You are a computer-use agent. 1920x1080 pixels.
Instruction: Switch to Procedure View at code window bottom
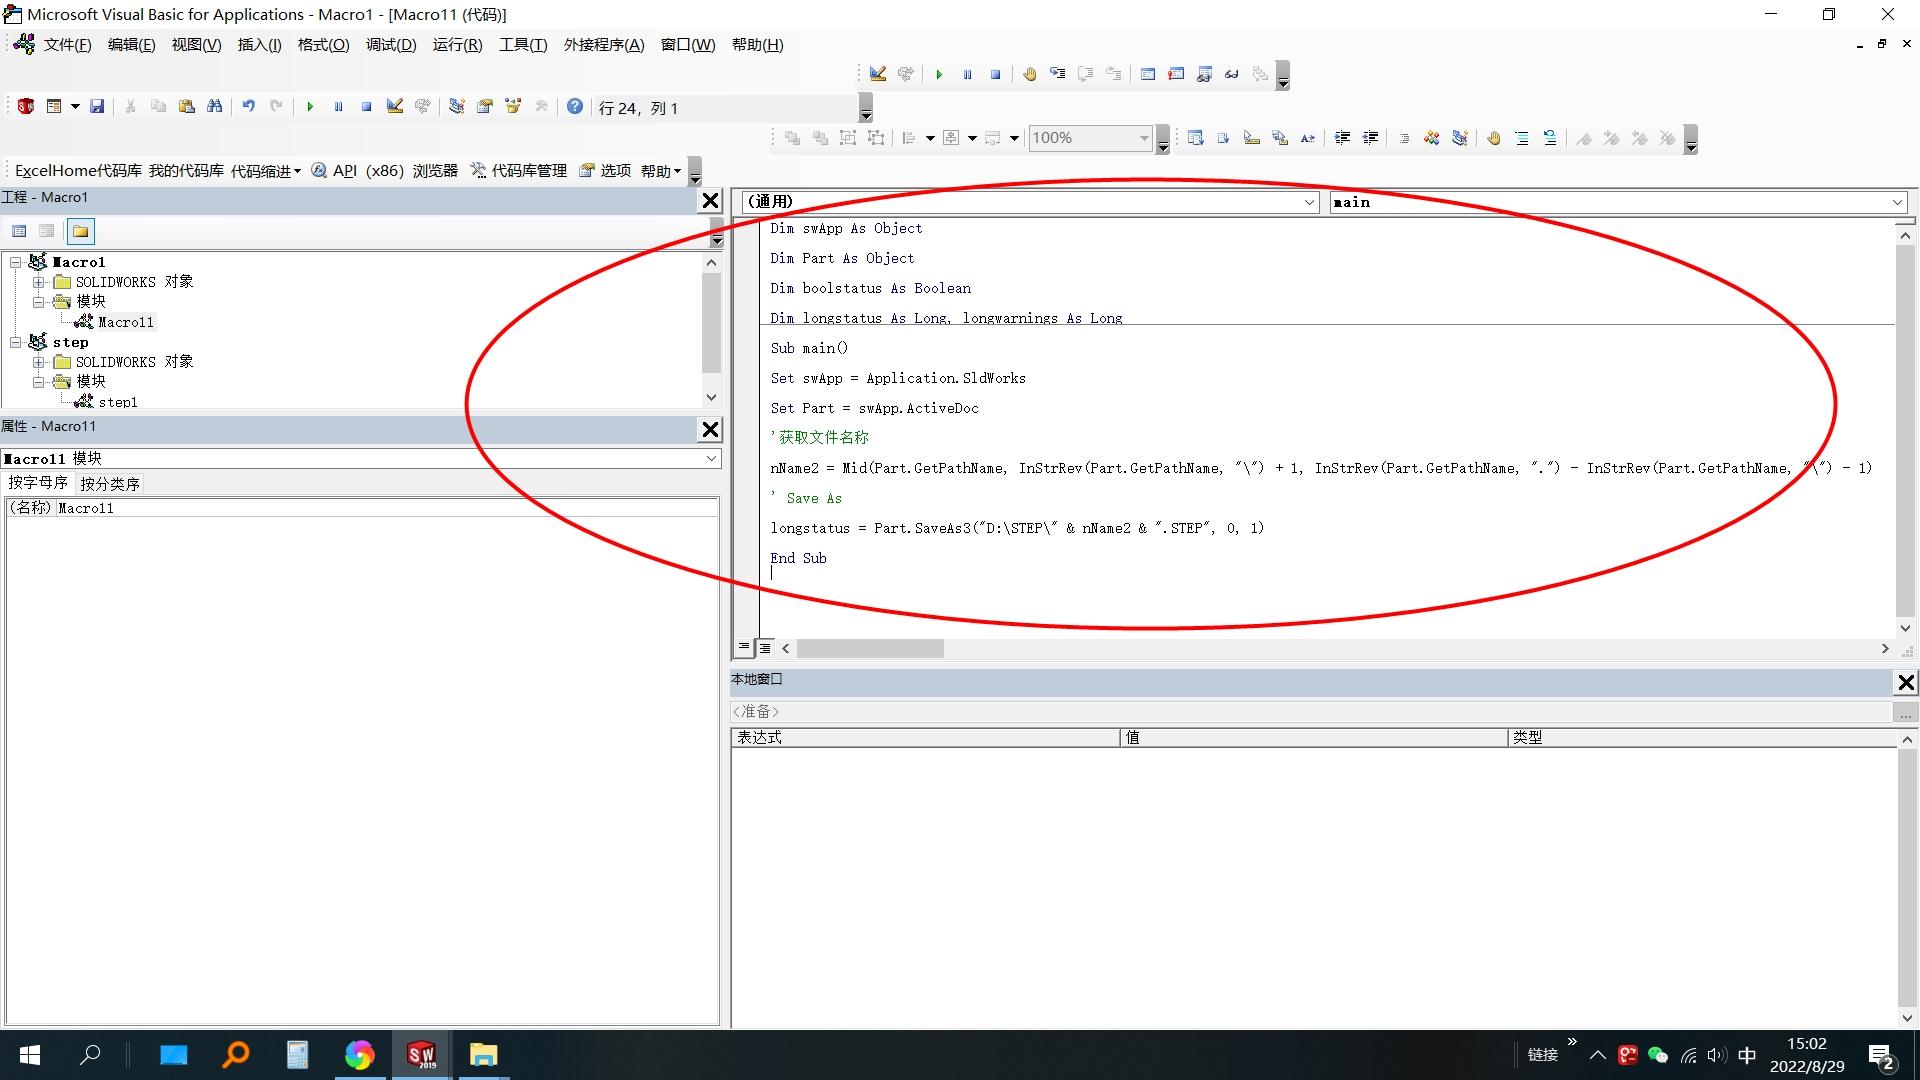pyautogui.click(x=744, y=647)
